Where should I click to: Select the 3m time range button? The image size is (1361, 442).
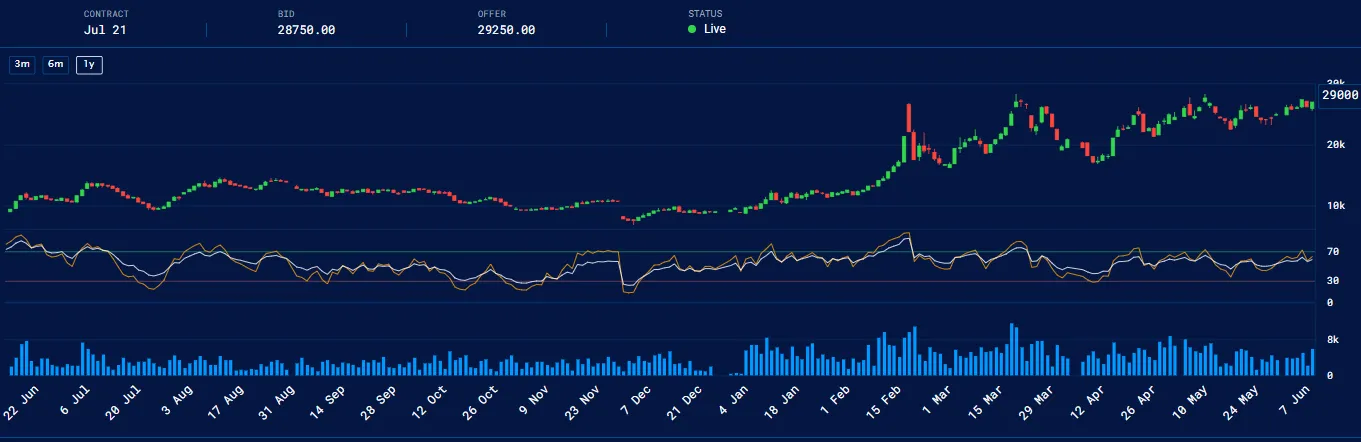(x=21, y=65)
